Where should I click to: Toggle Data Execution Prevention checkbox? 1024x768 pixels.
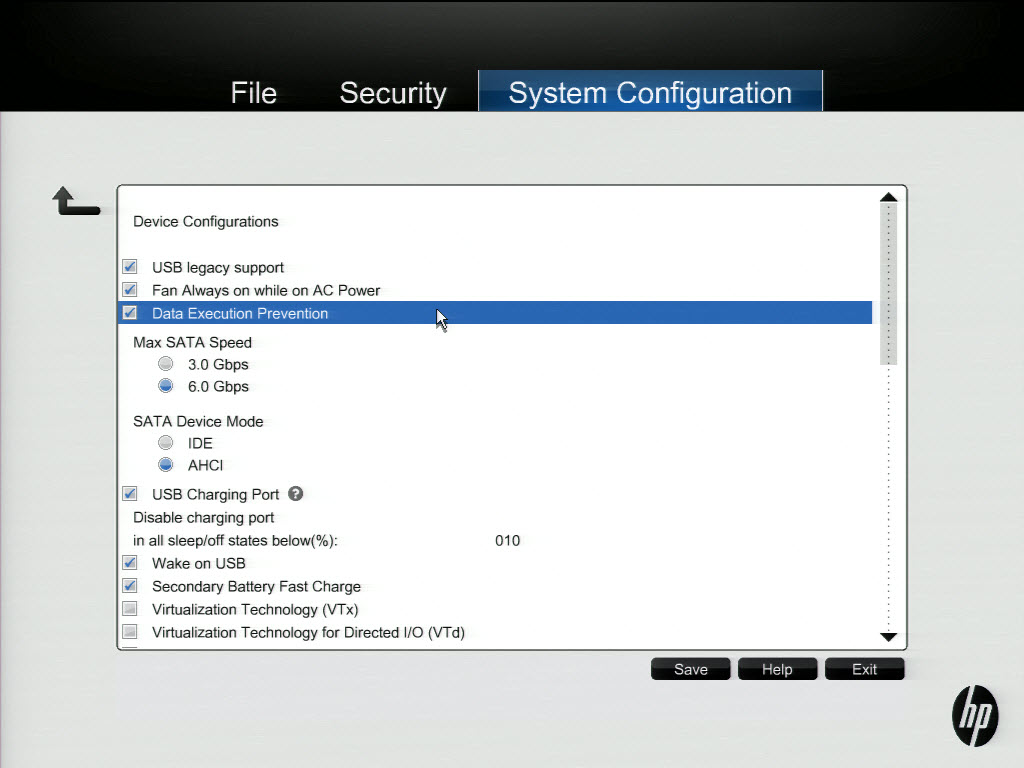(x=130, y=313)
